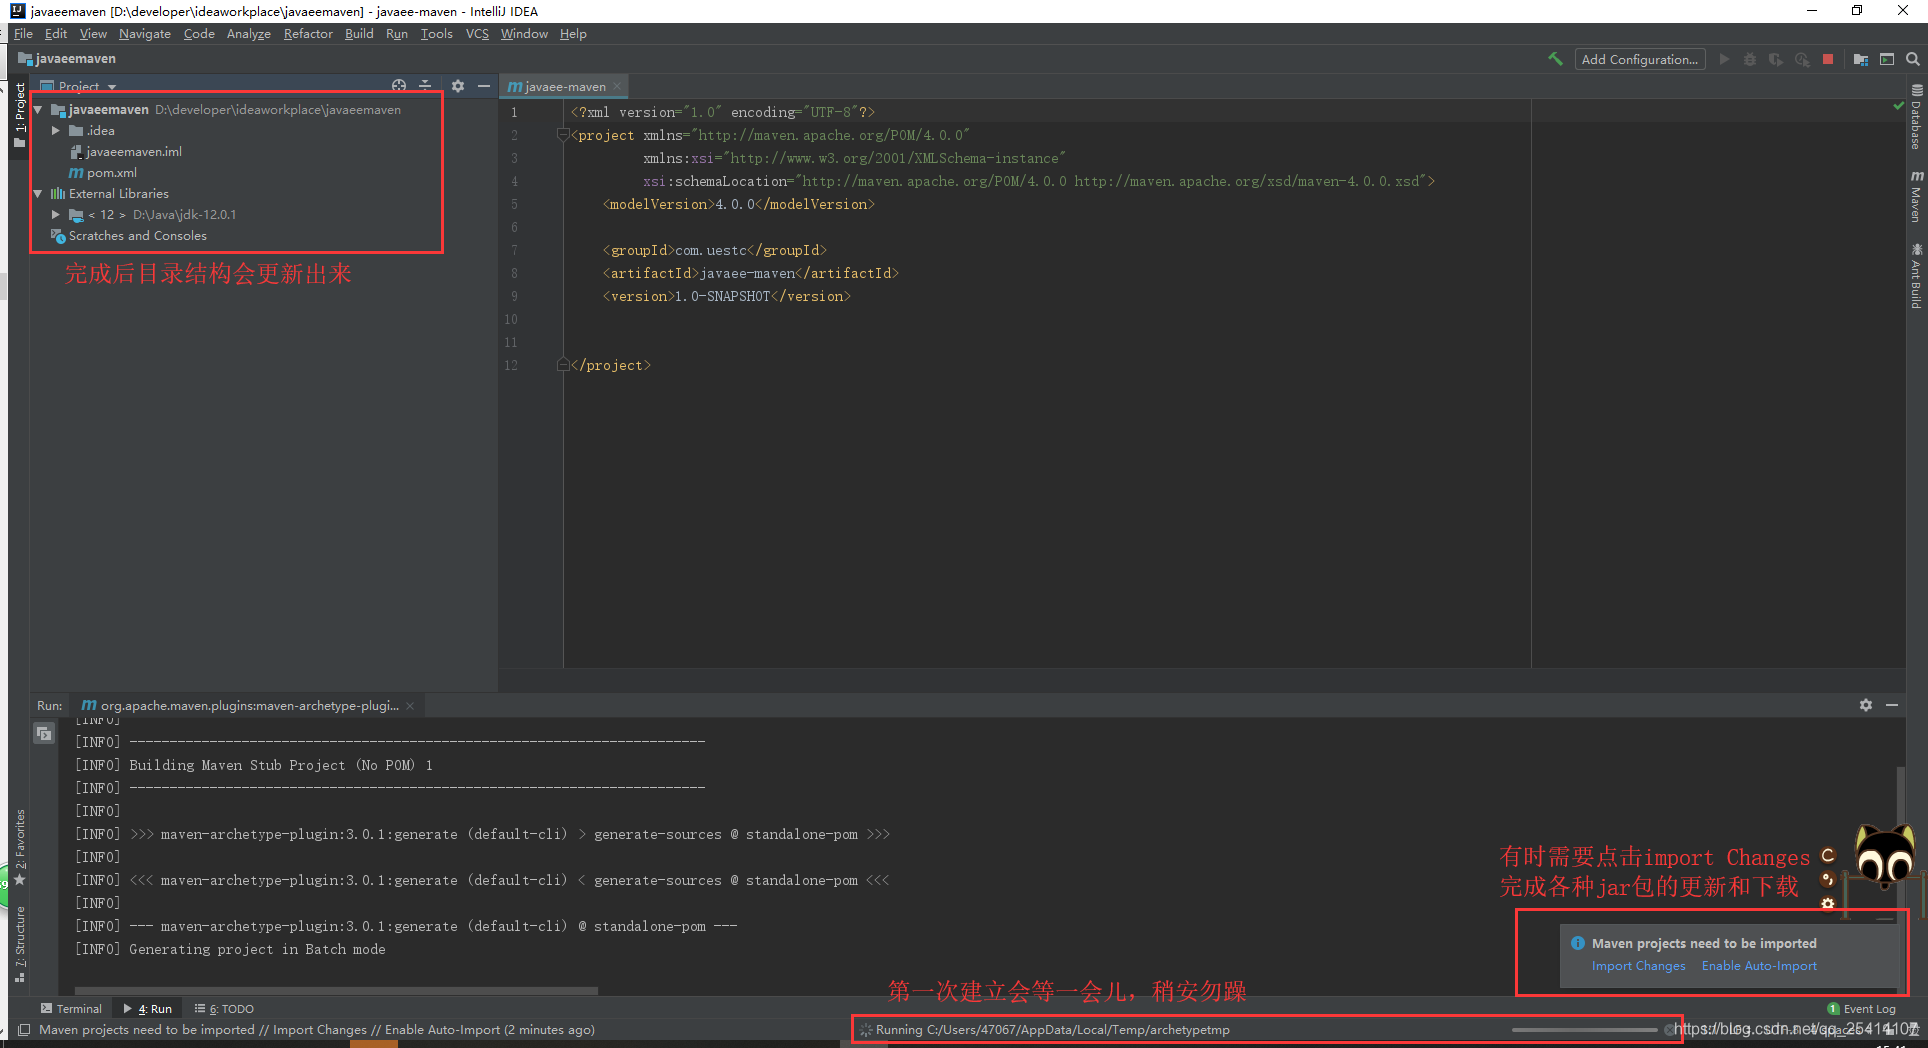Open the Ant Build side tool window
Screen dimensions: 1928x1048
click(1916, 276)
